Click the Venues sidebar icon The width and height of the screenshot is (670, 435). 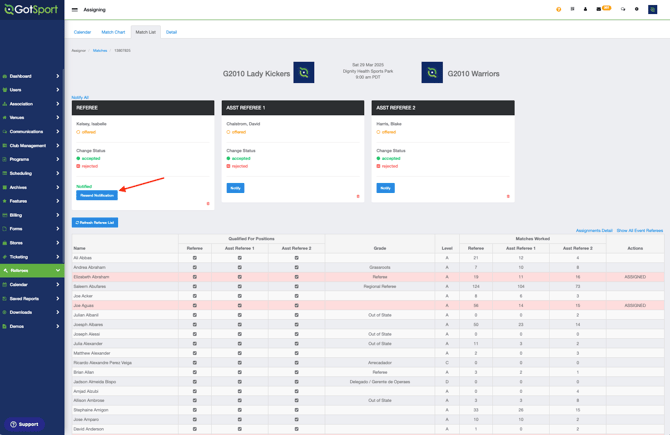pos(5,118)
